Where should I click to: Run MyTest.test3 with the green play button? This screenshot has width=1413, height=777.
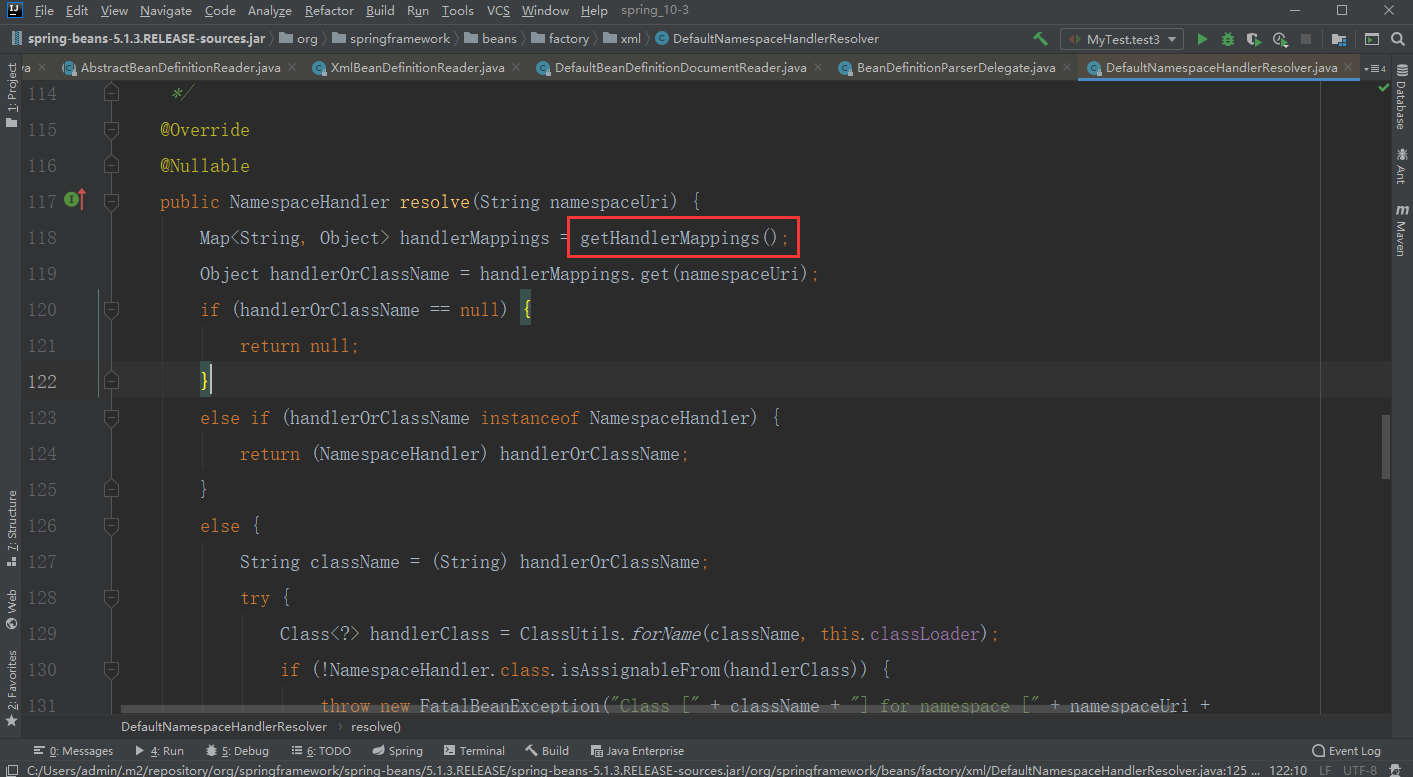(1202, 39)
